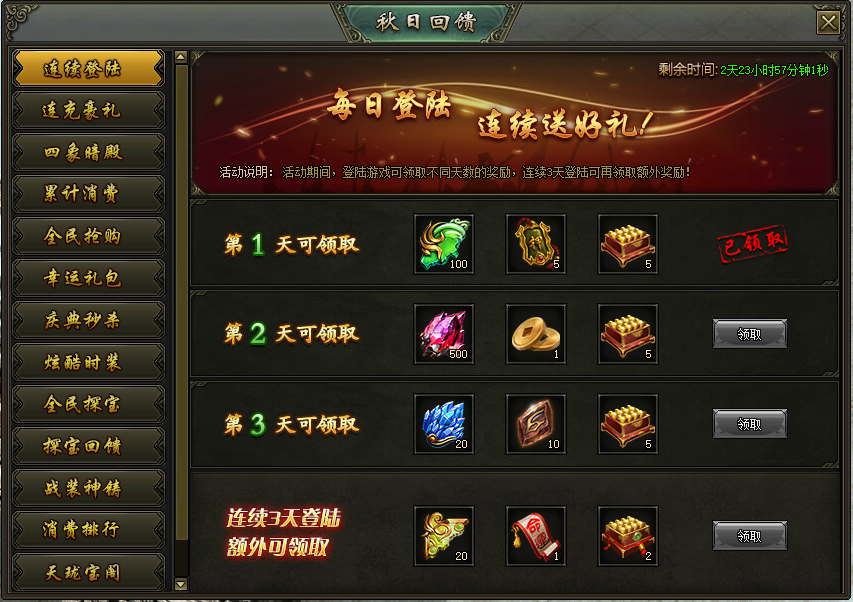The height and width of the screenshot is (602, 853).
Task: Click the pink crystal reward with 500 count
Action: pos(444,334)
